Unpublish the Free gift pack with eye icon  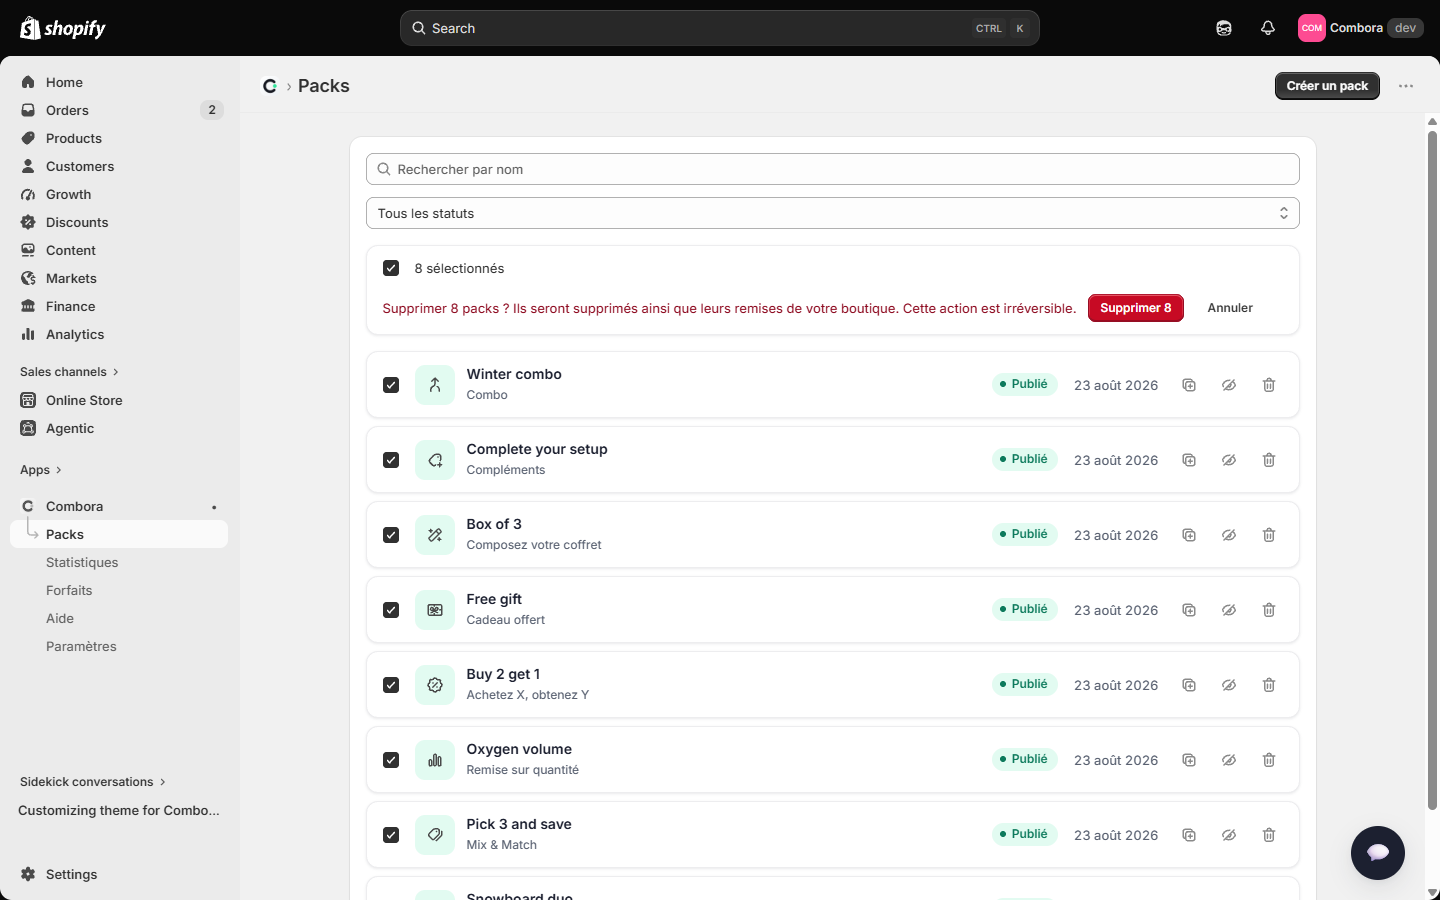click(x=1229, y=610)
